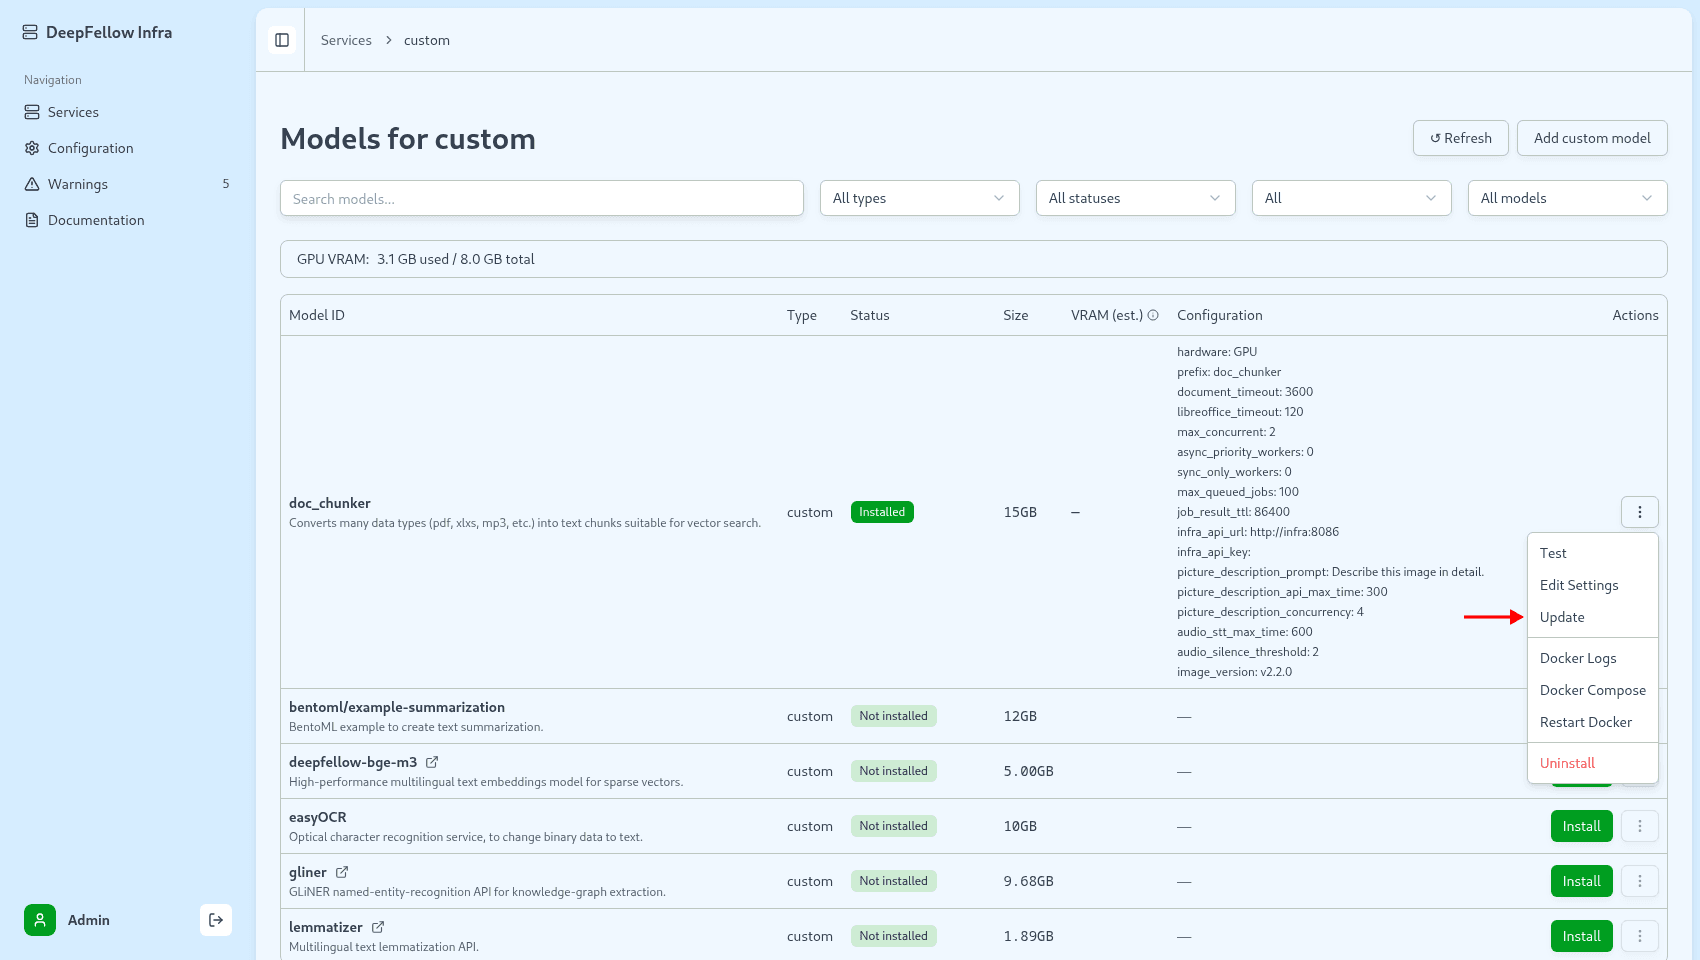Choose Uninstall in the context menu
This screenshot has width=1700, height=960.
click(1592, 763)
